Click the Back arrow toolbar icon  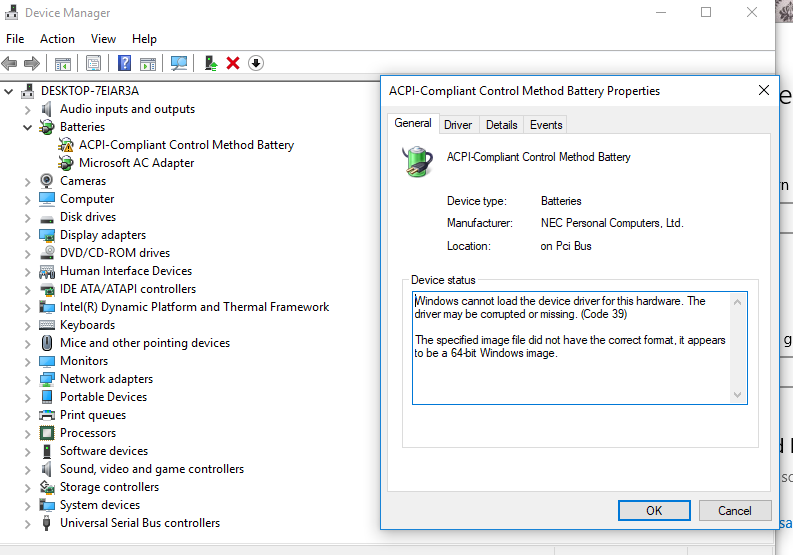pos(9,63)
